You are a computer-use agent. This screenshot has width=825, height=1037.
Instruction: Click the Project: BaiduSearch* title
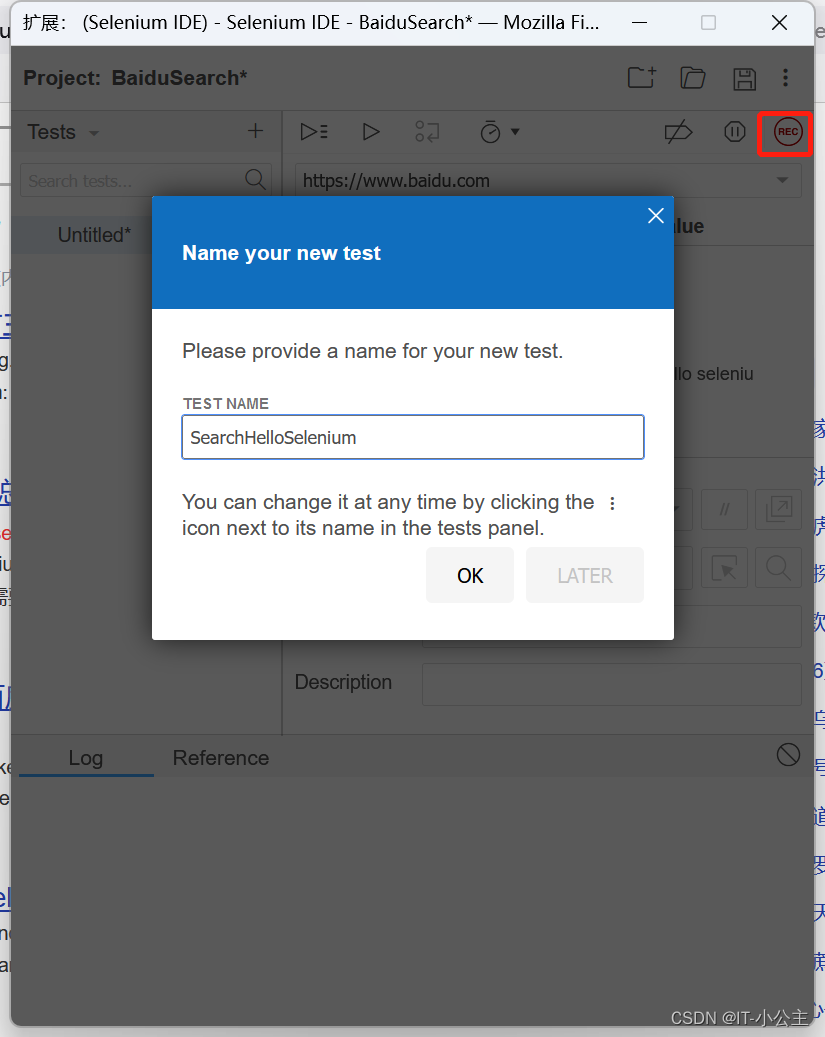[135, 78]
